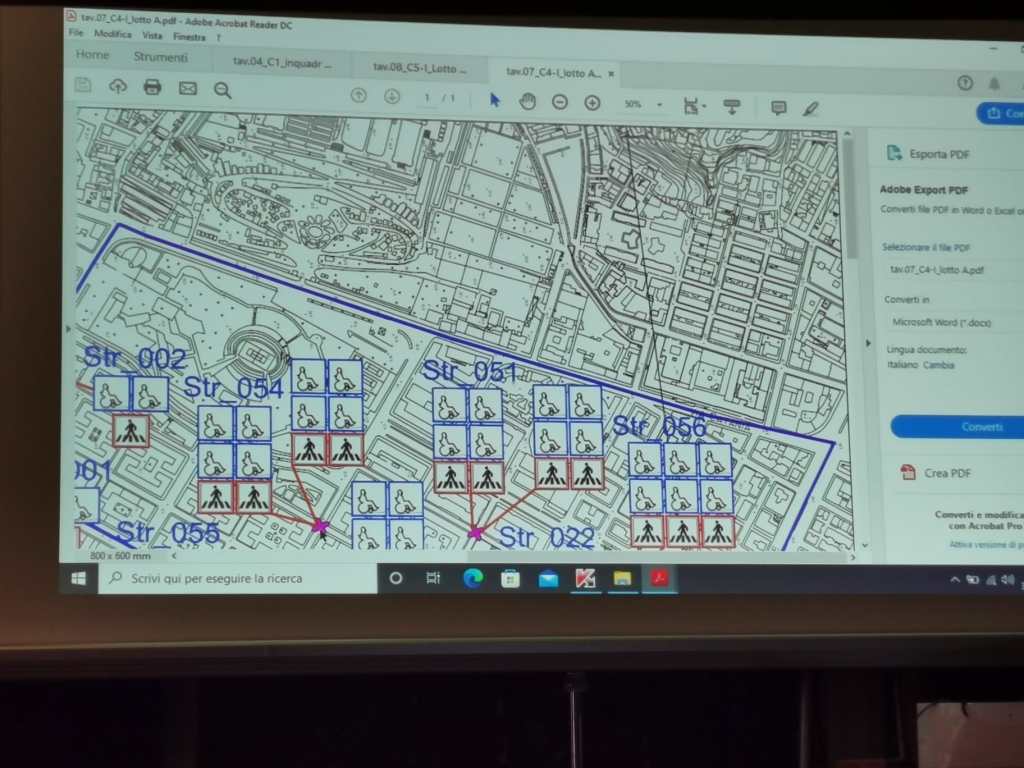
Task: Choose the arrow selection tool
Action: click(x=494, y=100)
